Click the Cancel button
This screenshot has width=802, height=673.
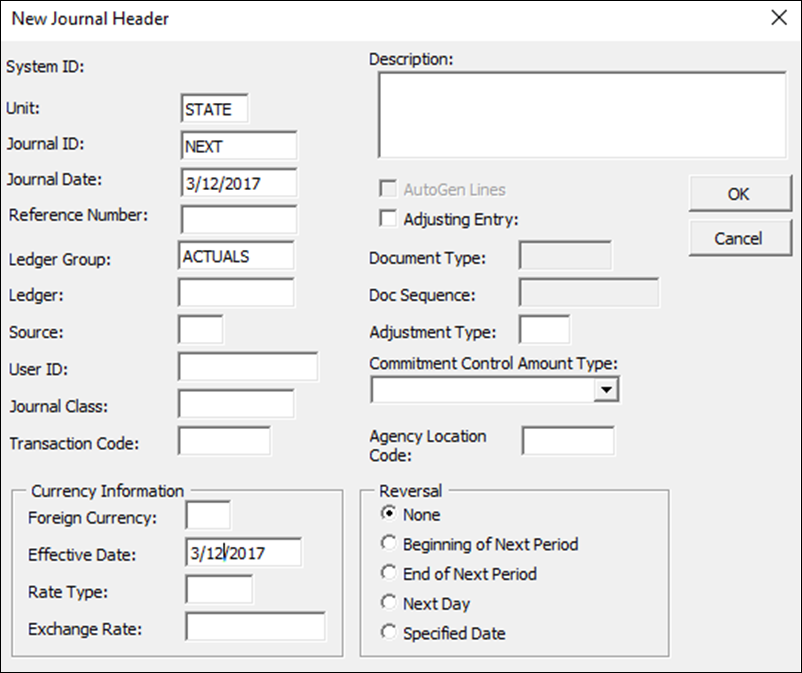click(739, 238)
